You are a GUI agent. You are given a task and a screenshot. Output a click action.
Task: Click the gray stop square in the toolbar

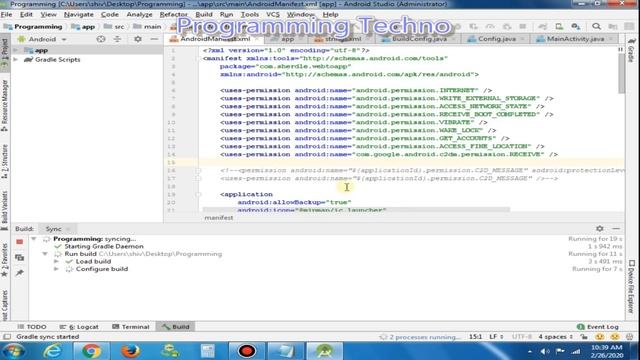tap(522, 27)
